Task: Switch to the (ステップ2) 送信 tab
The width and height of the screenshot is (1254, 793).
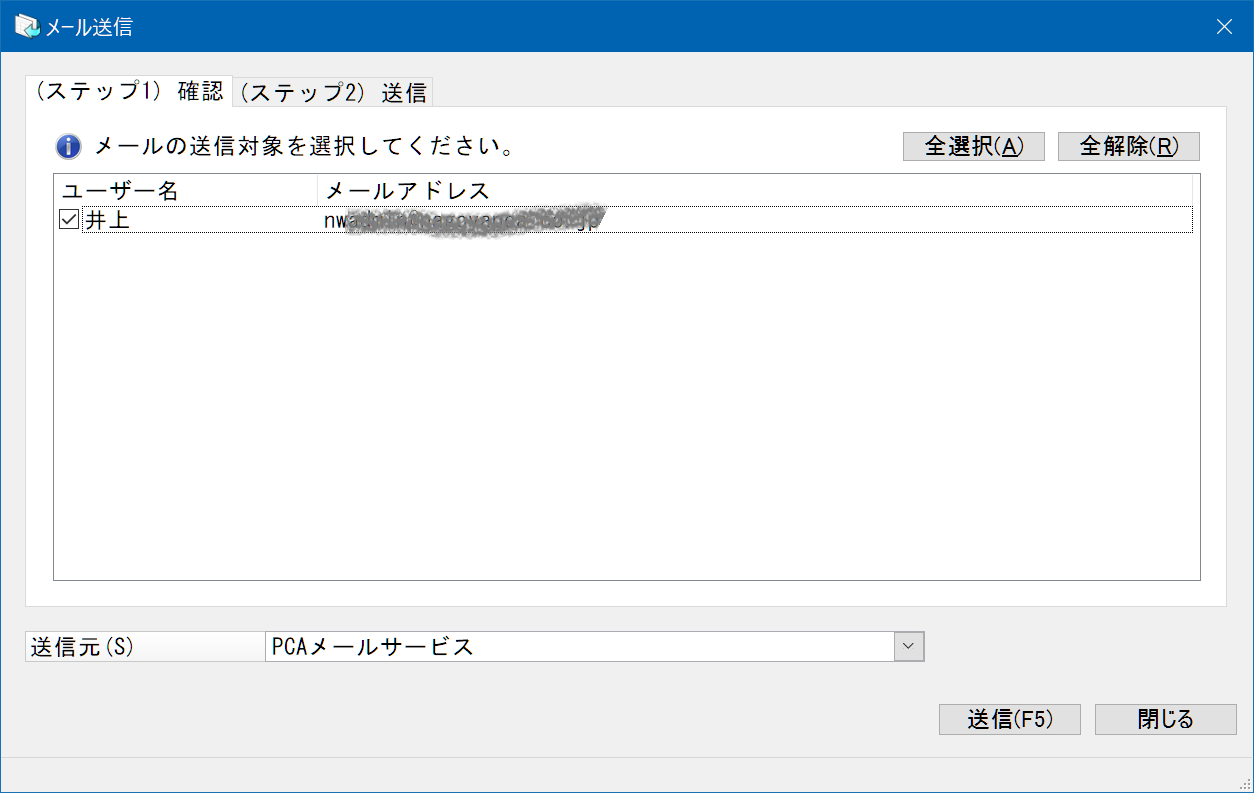Action: coord(333,93)
